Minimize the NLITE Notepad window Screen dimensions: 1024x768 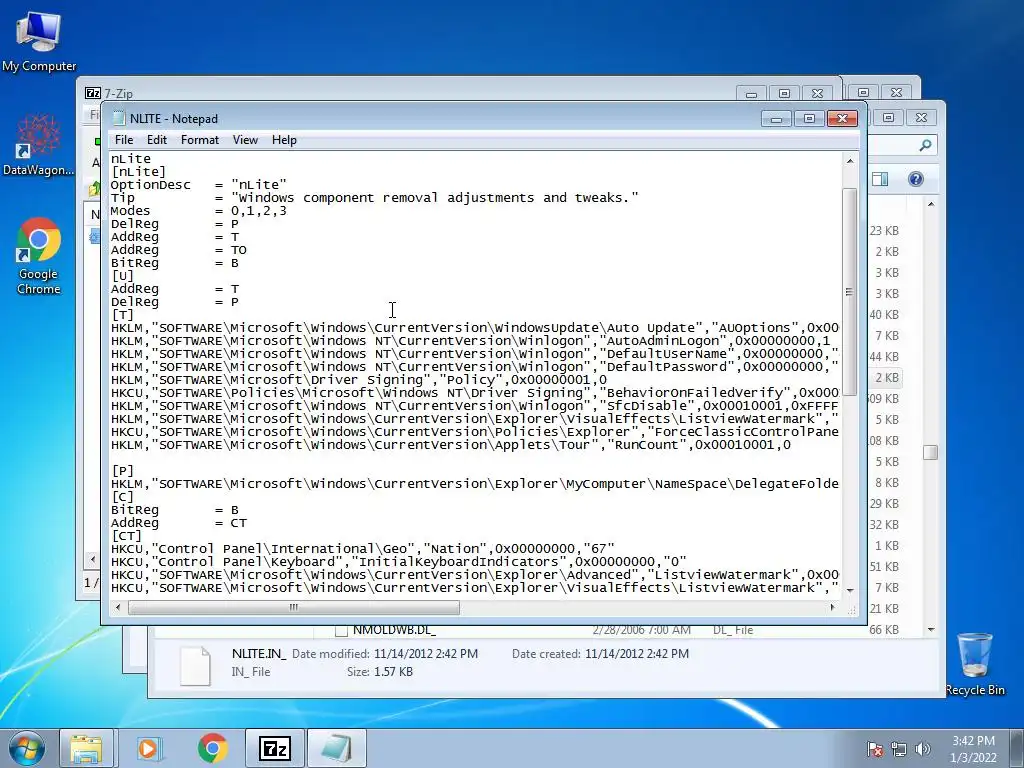tap(776, 118)
